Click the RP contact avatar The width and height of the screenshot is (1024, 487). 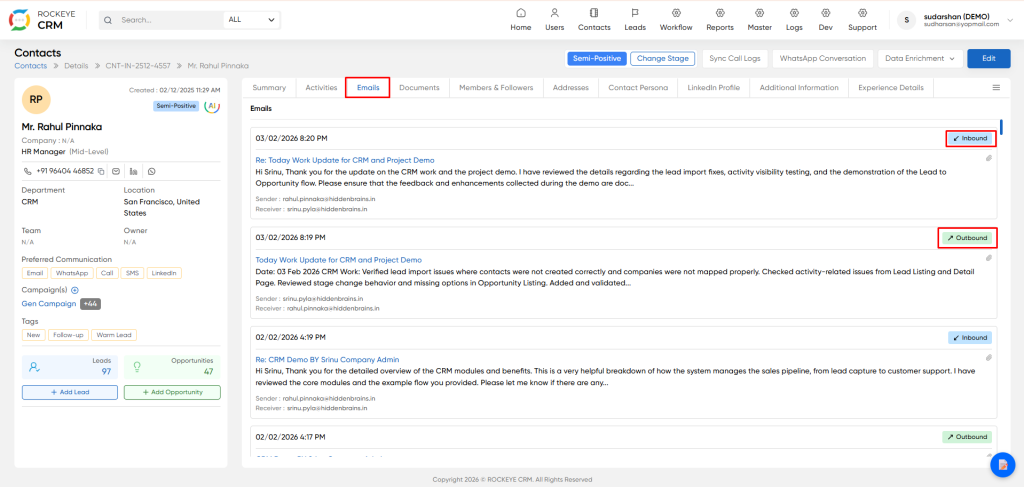pyautogui.click(x=36, y=99)
